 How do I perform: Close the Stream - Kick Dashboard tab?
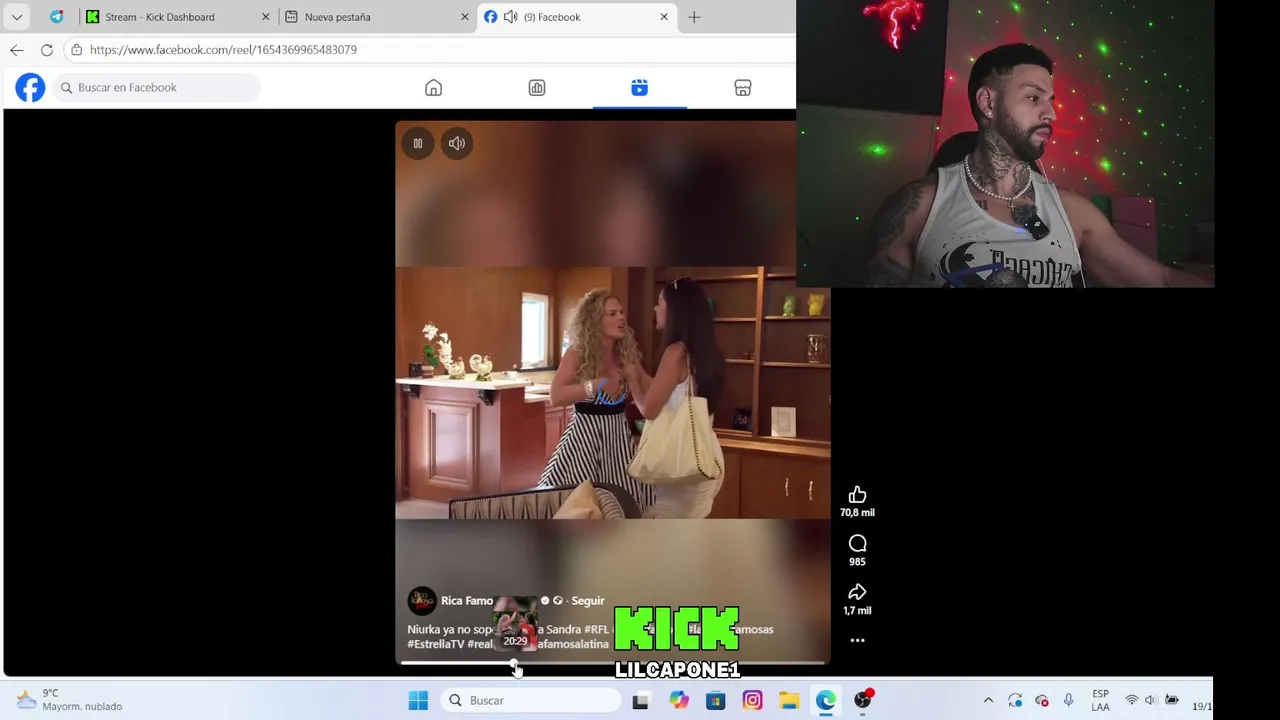266,17
